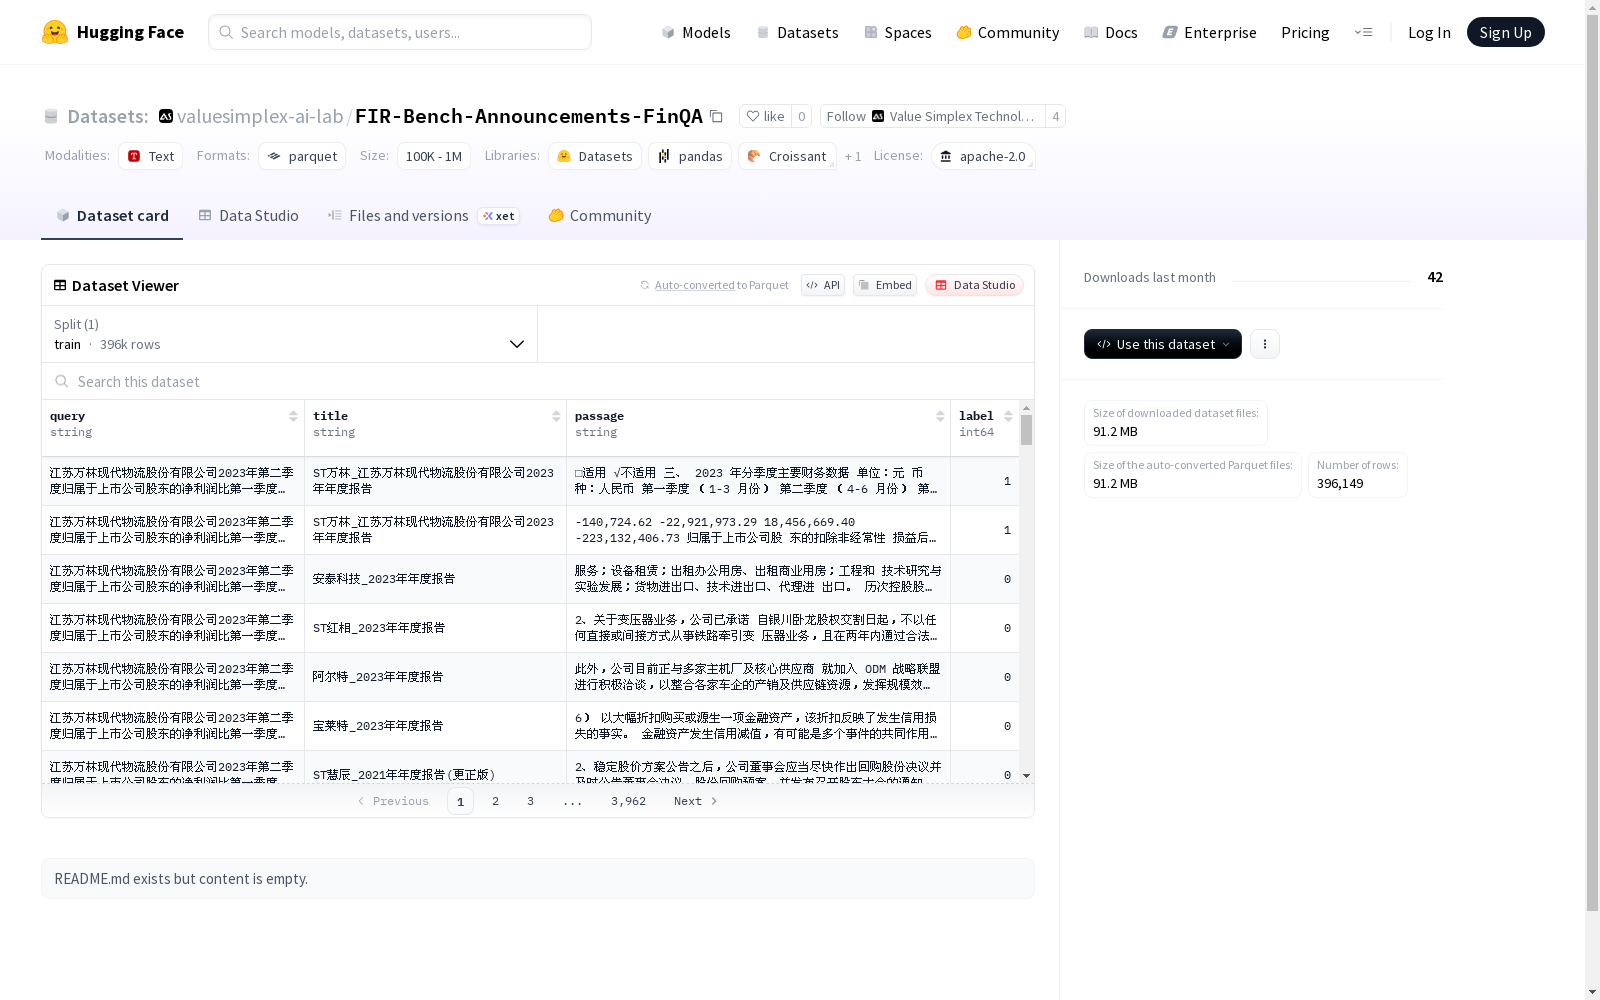Open the dataset Community tab
Viewport: 1600px width, 1000px height.
pos(600,216)
